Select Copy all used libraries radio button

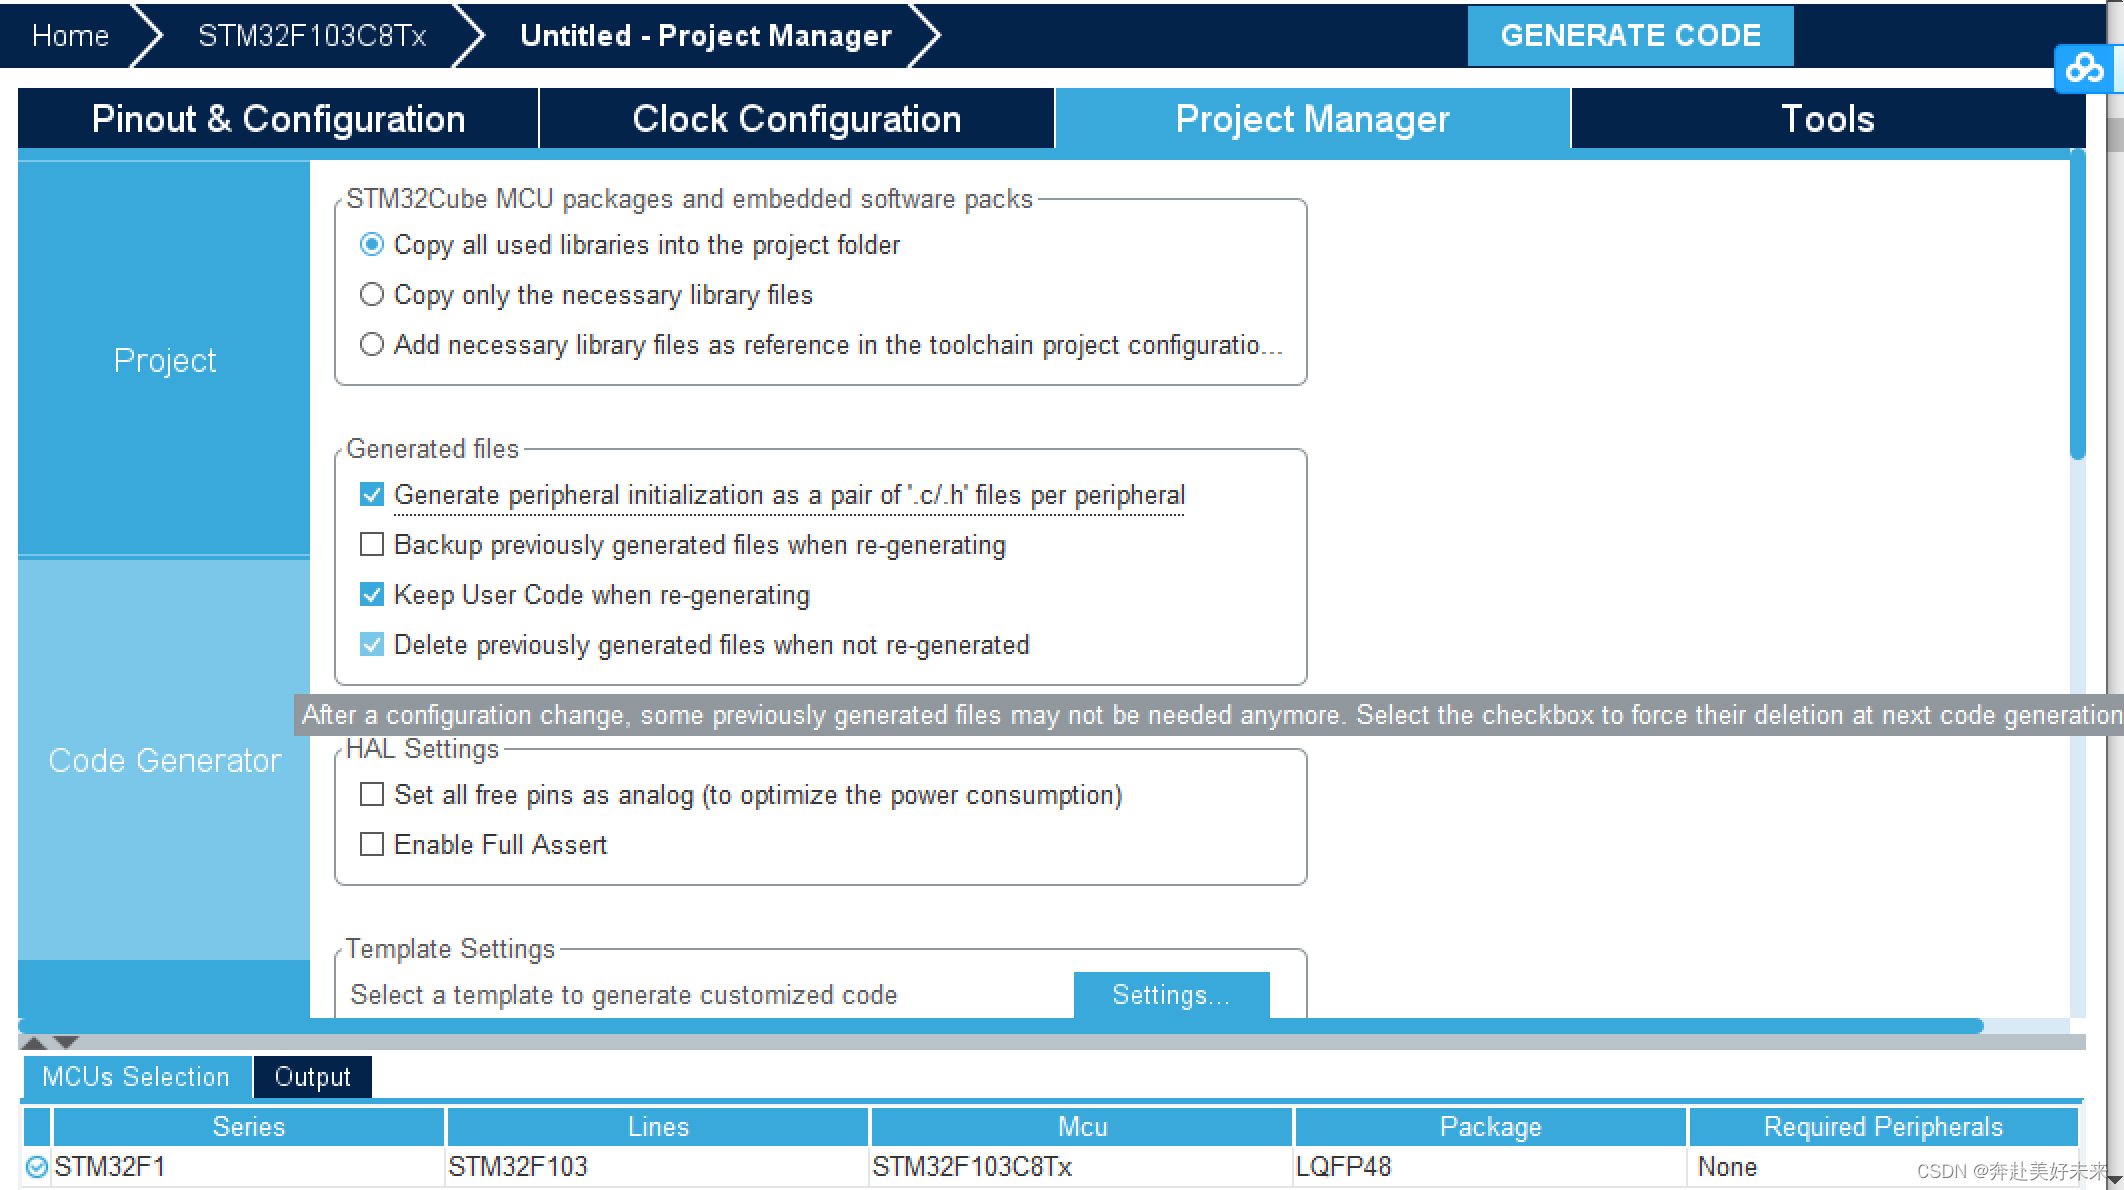pyautogui.click(x=372, y=245)
